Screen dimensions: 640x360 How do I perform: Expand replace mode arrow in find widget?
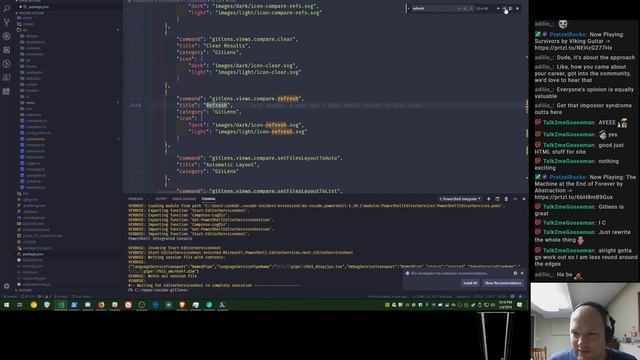pyautogui.click(x=408, y=9)
